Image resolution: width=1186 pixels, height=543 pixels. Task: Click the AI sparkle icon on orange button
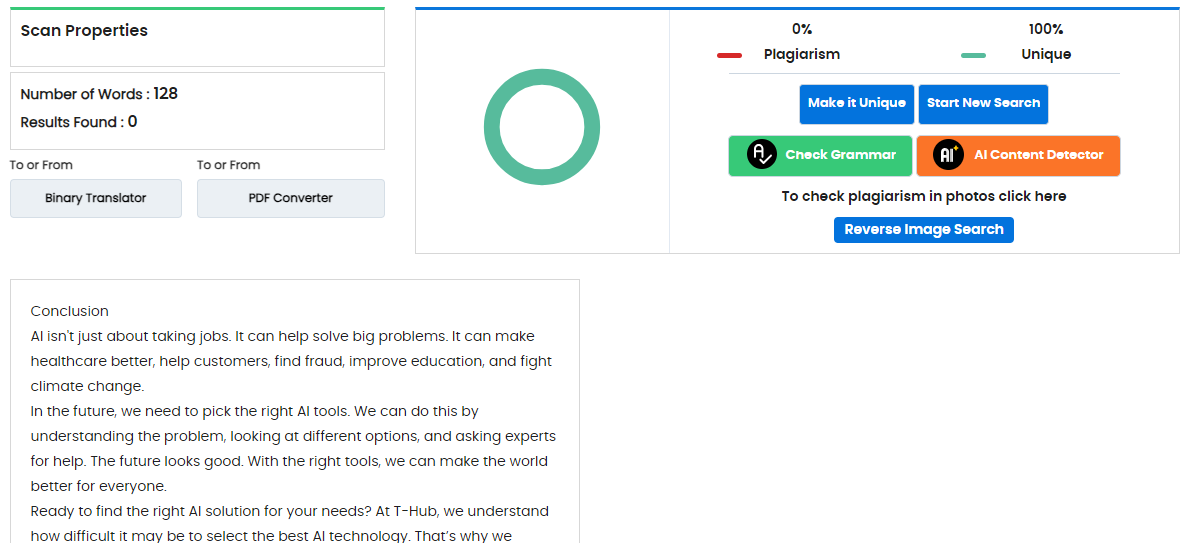[x=948, y=155]
